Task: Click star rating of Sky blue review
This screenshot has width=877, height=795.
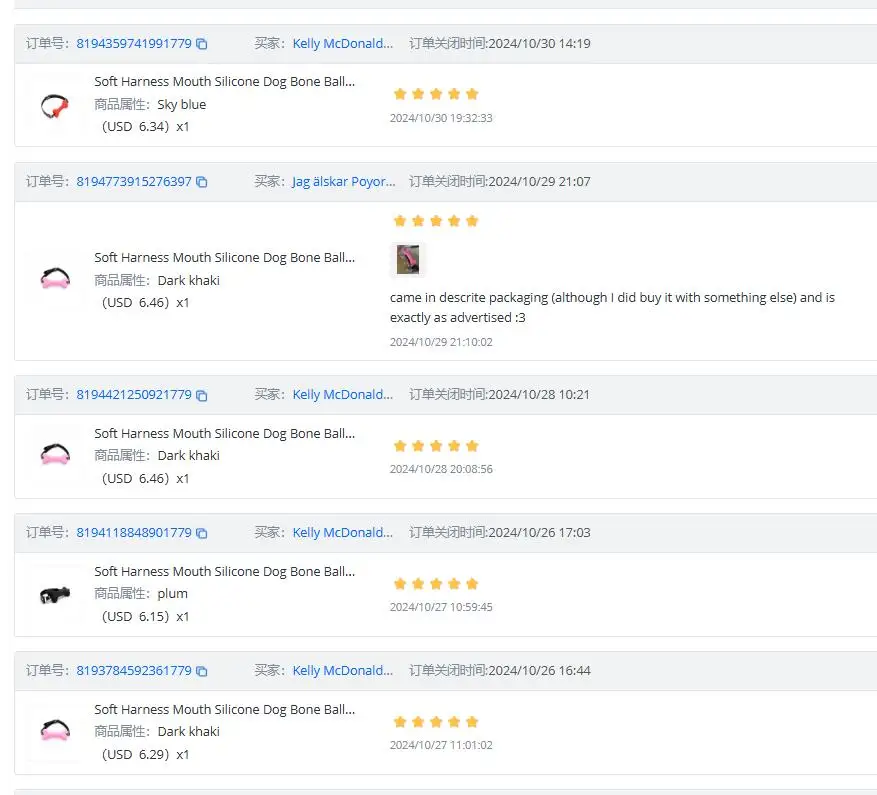Action: coord(436,94)
